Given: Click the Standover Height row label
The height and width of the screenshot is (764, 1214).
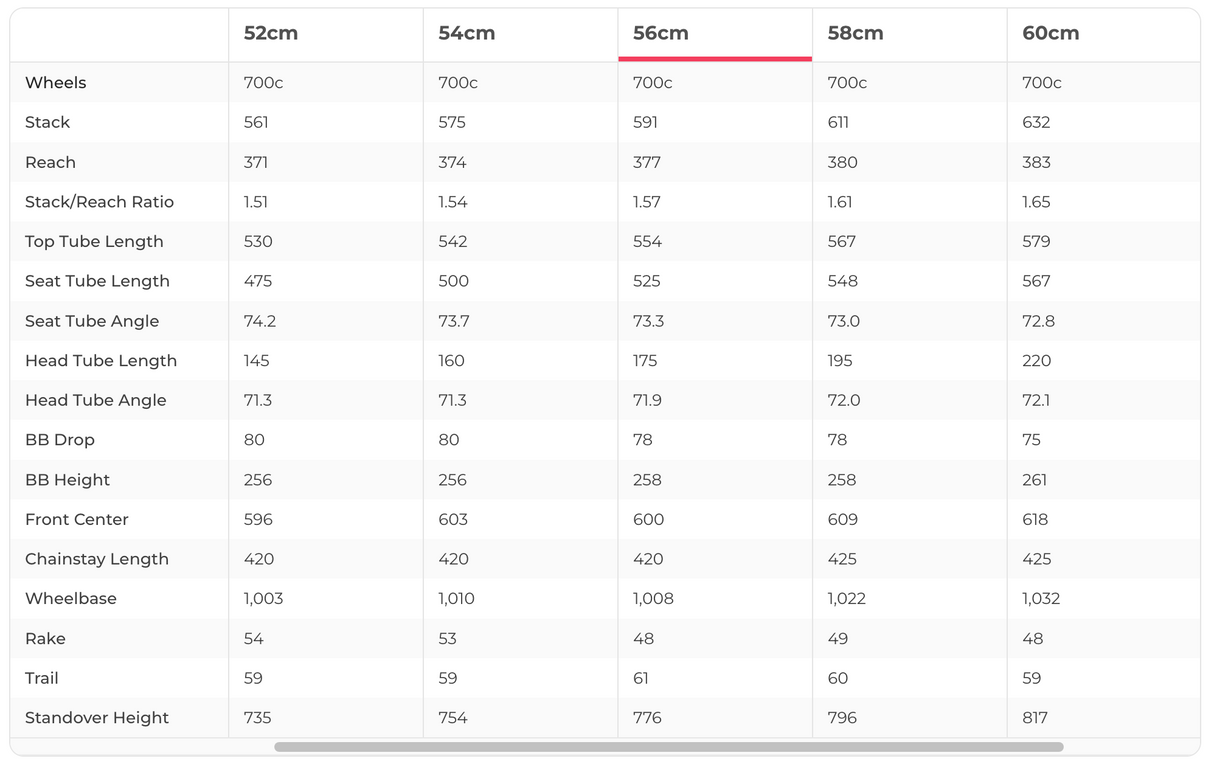Looking at the screenshot, I should click(97, 718).
